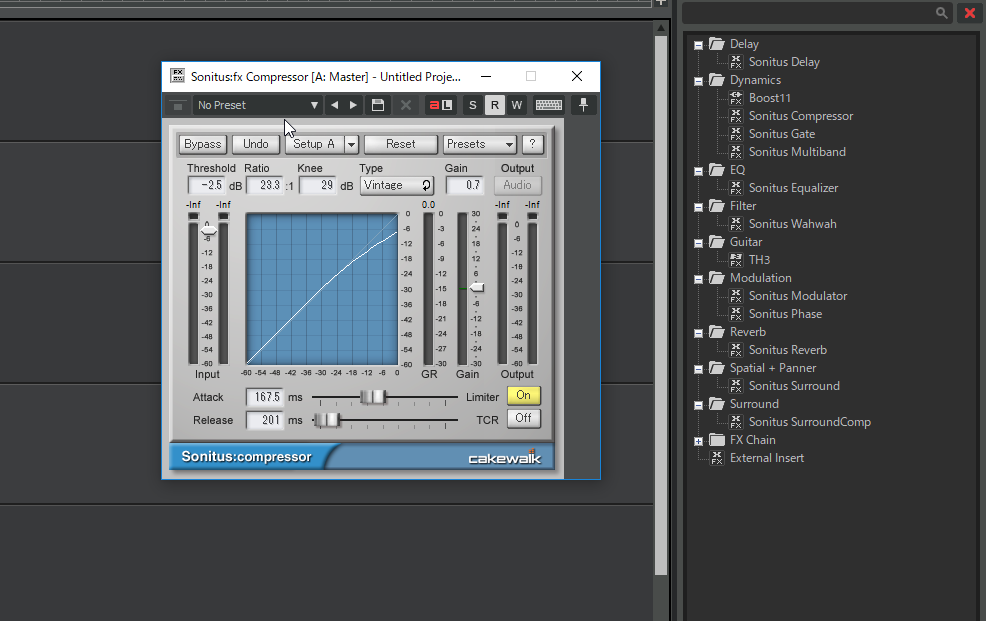
Task: Click the Output Audio button
Action: (x=518, y=185)
